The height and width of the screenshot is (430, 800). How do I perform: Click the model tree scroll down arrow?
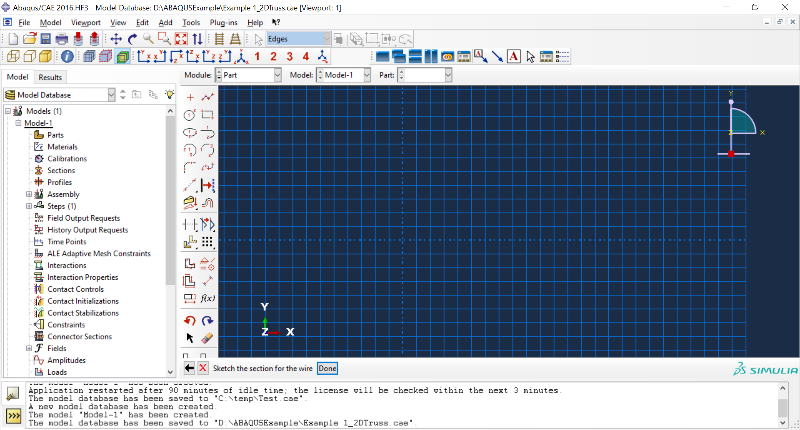coord(171,372)
